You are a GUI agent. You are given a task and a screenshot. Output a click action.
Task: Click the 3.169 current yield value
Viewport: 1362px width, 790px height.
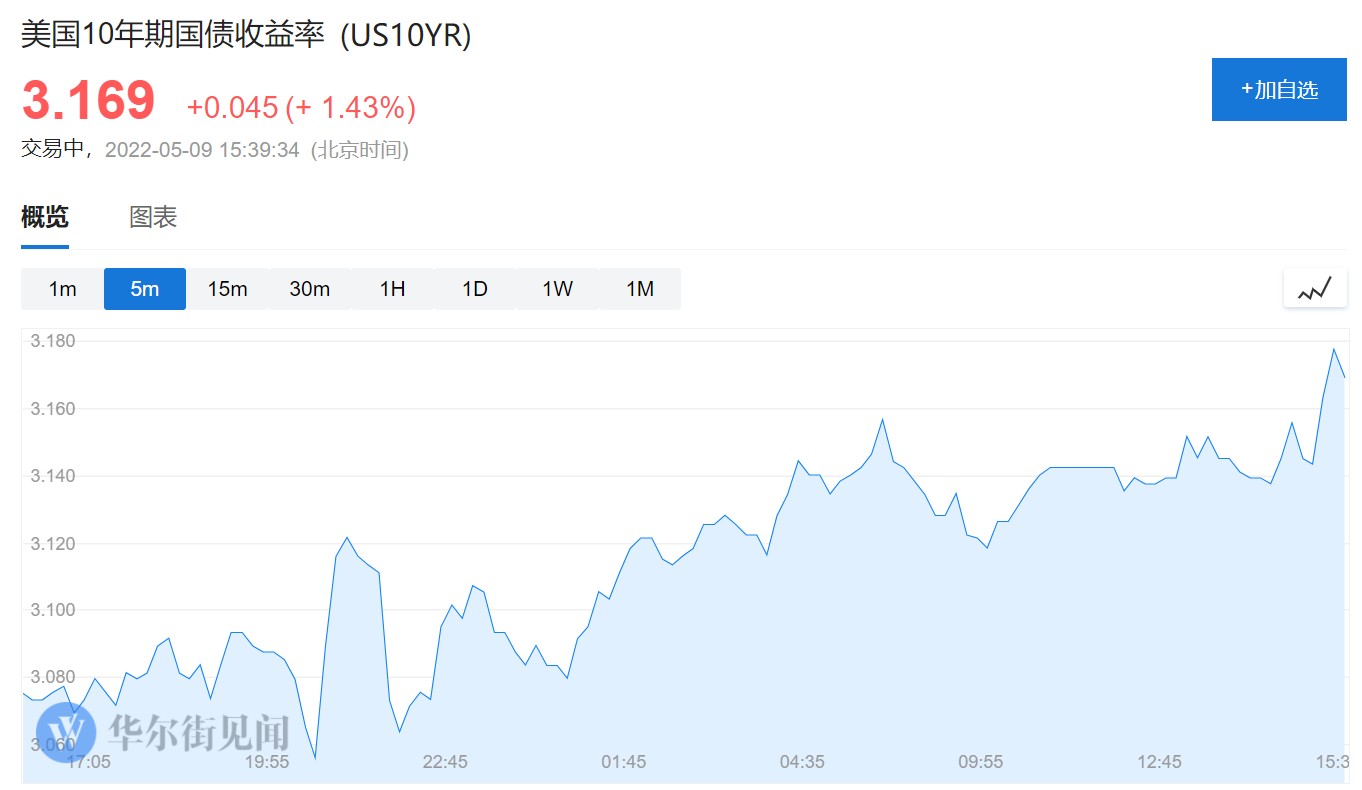(89, 101)
